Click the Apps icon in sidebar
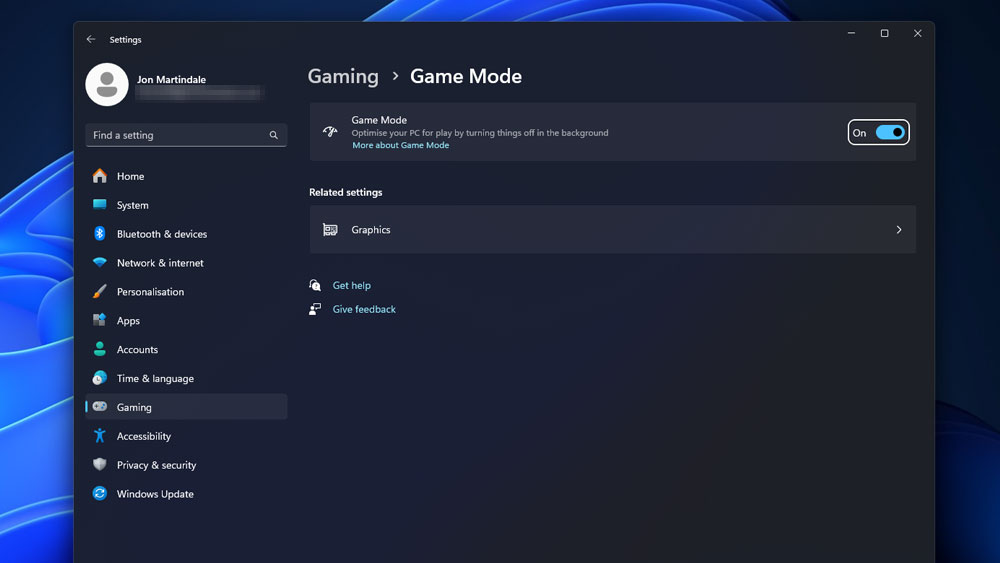The height and width of the screenshot is (563, 1000). point(99,320)
